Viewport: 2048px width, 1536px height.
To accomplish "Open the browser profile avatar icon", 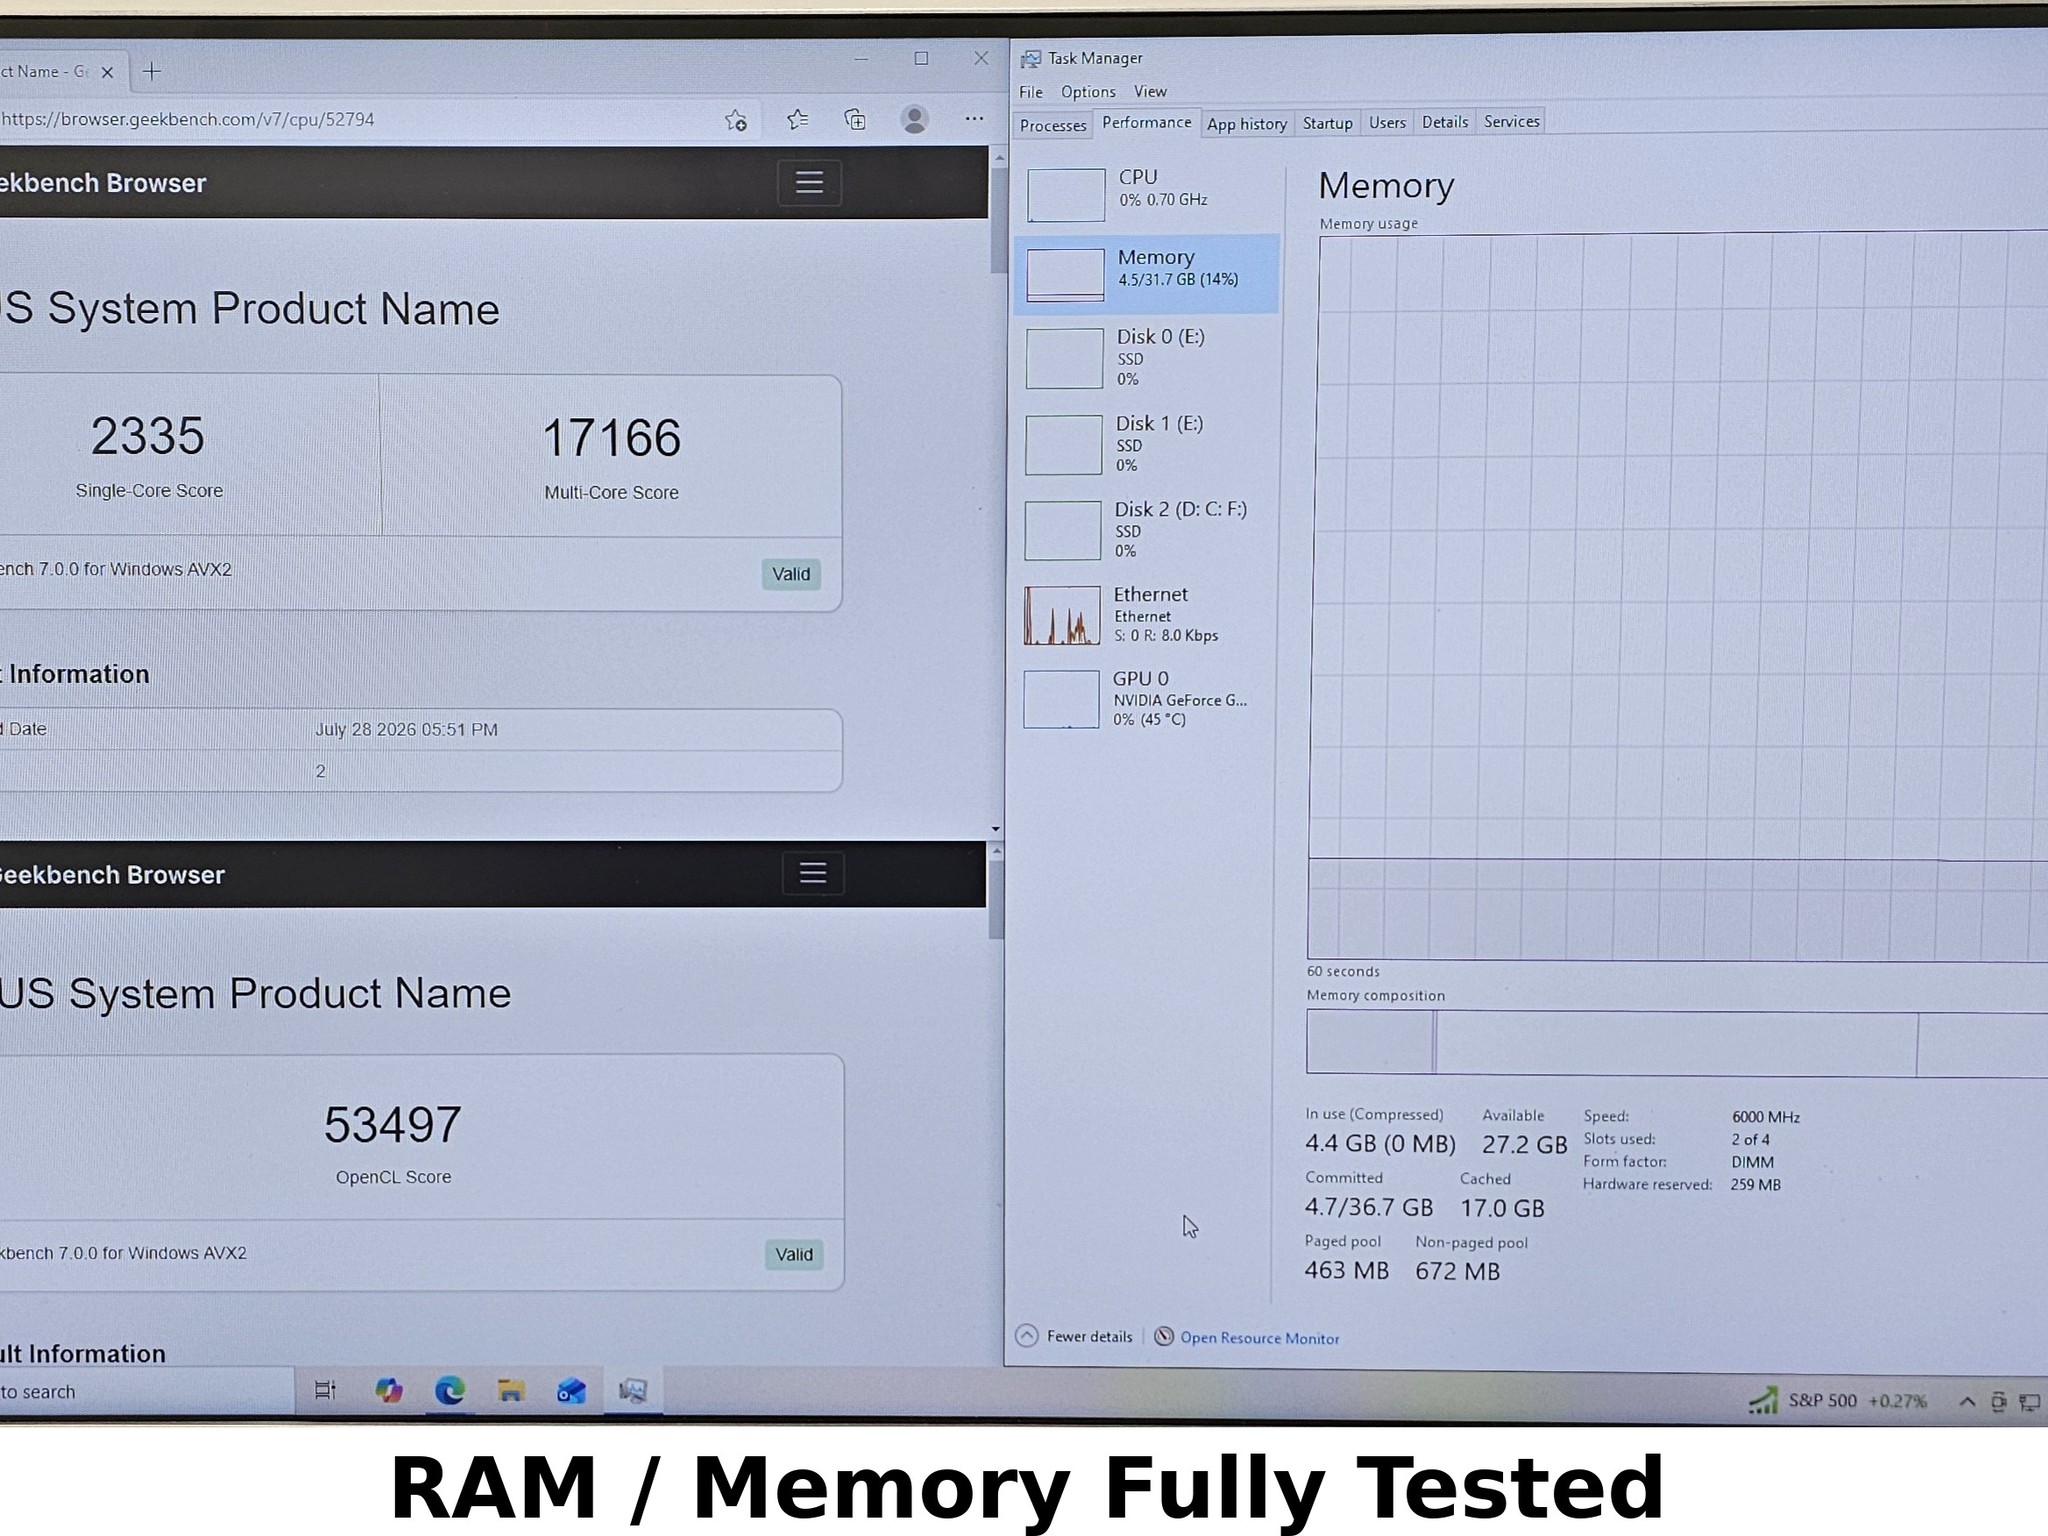I will coord(914,120).
